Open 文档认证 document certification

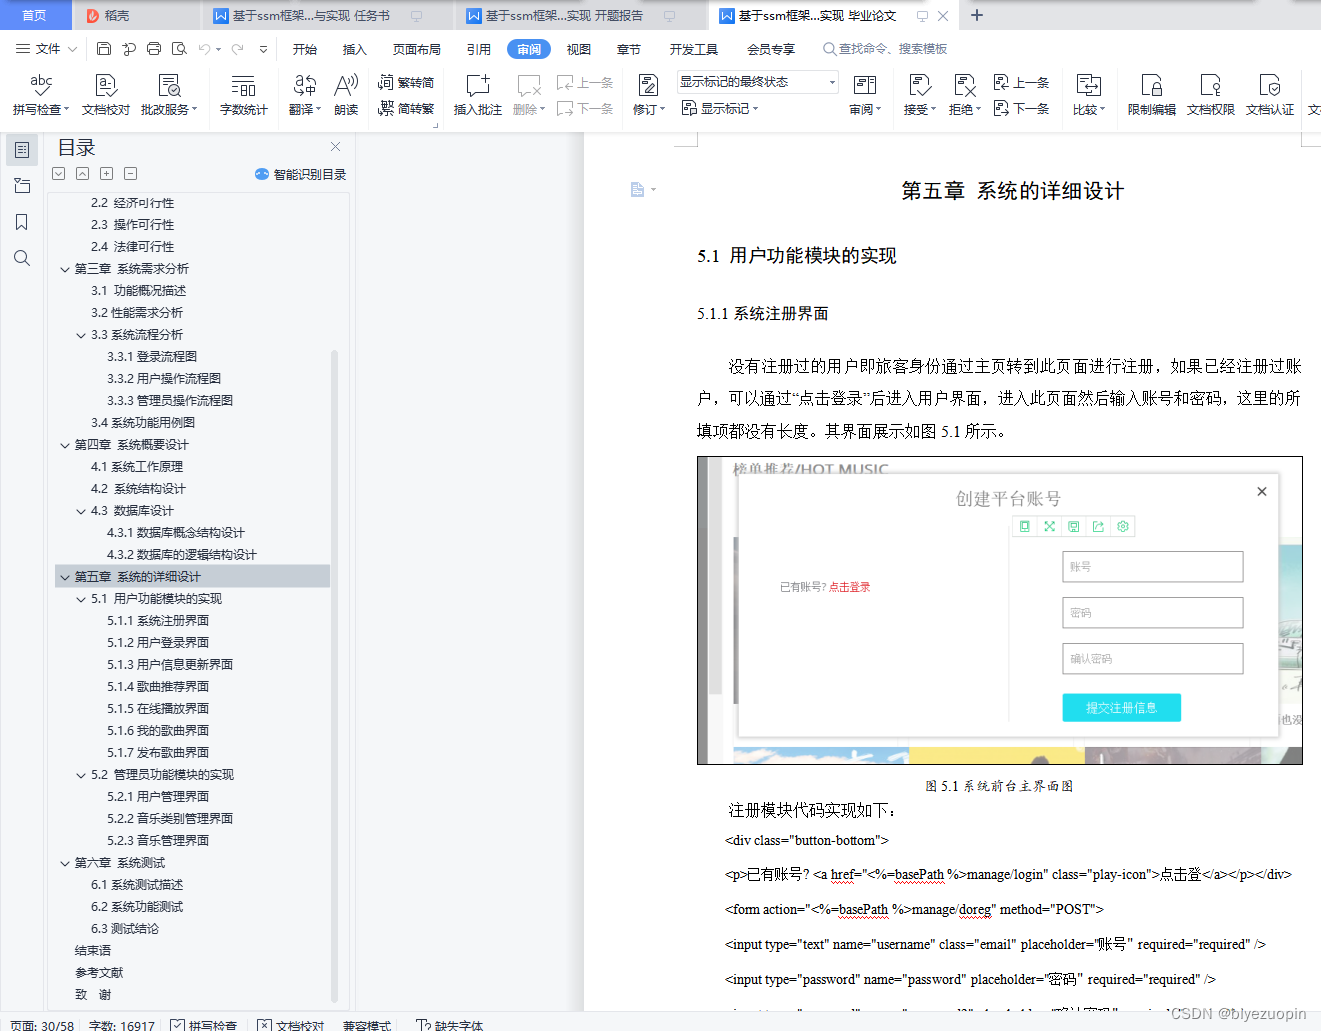point(1270,95)
